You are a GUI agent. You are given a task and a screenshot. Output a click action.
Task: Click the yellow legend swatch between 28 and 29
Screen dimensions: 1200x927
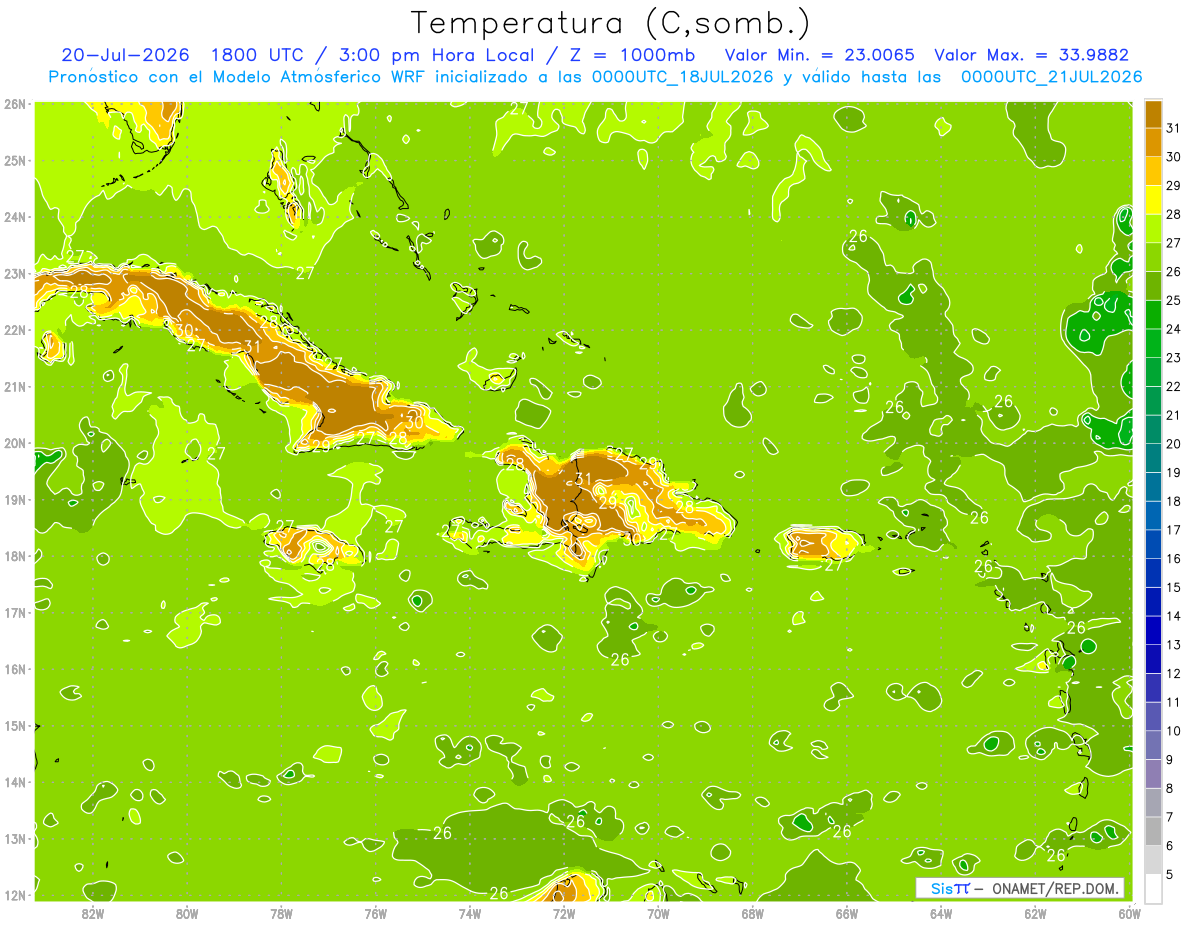pyautogui.click(x=1153, y=200)
